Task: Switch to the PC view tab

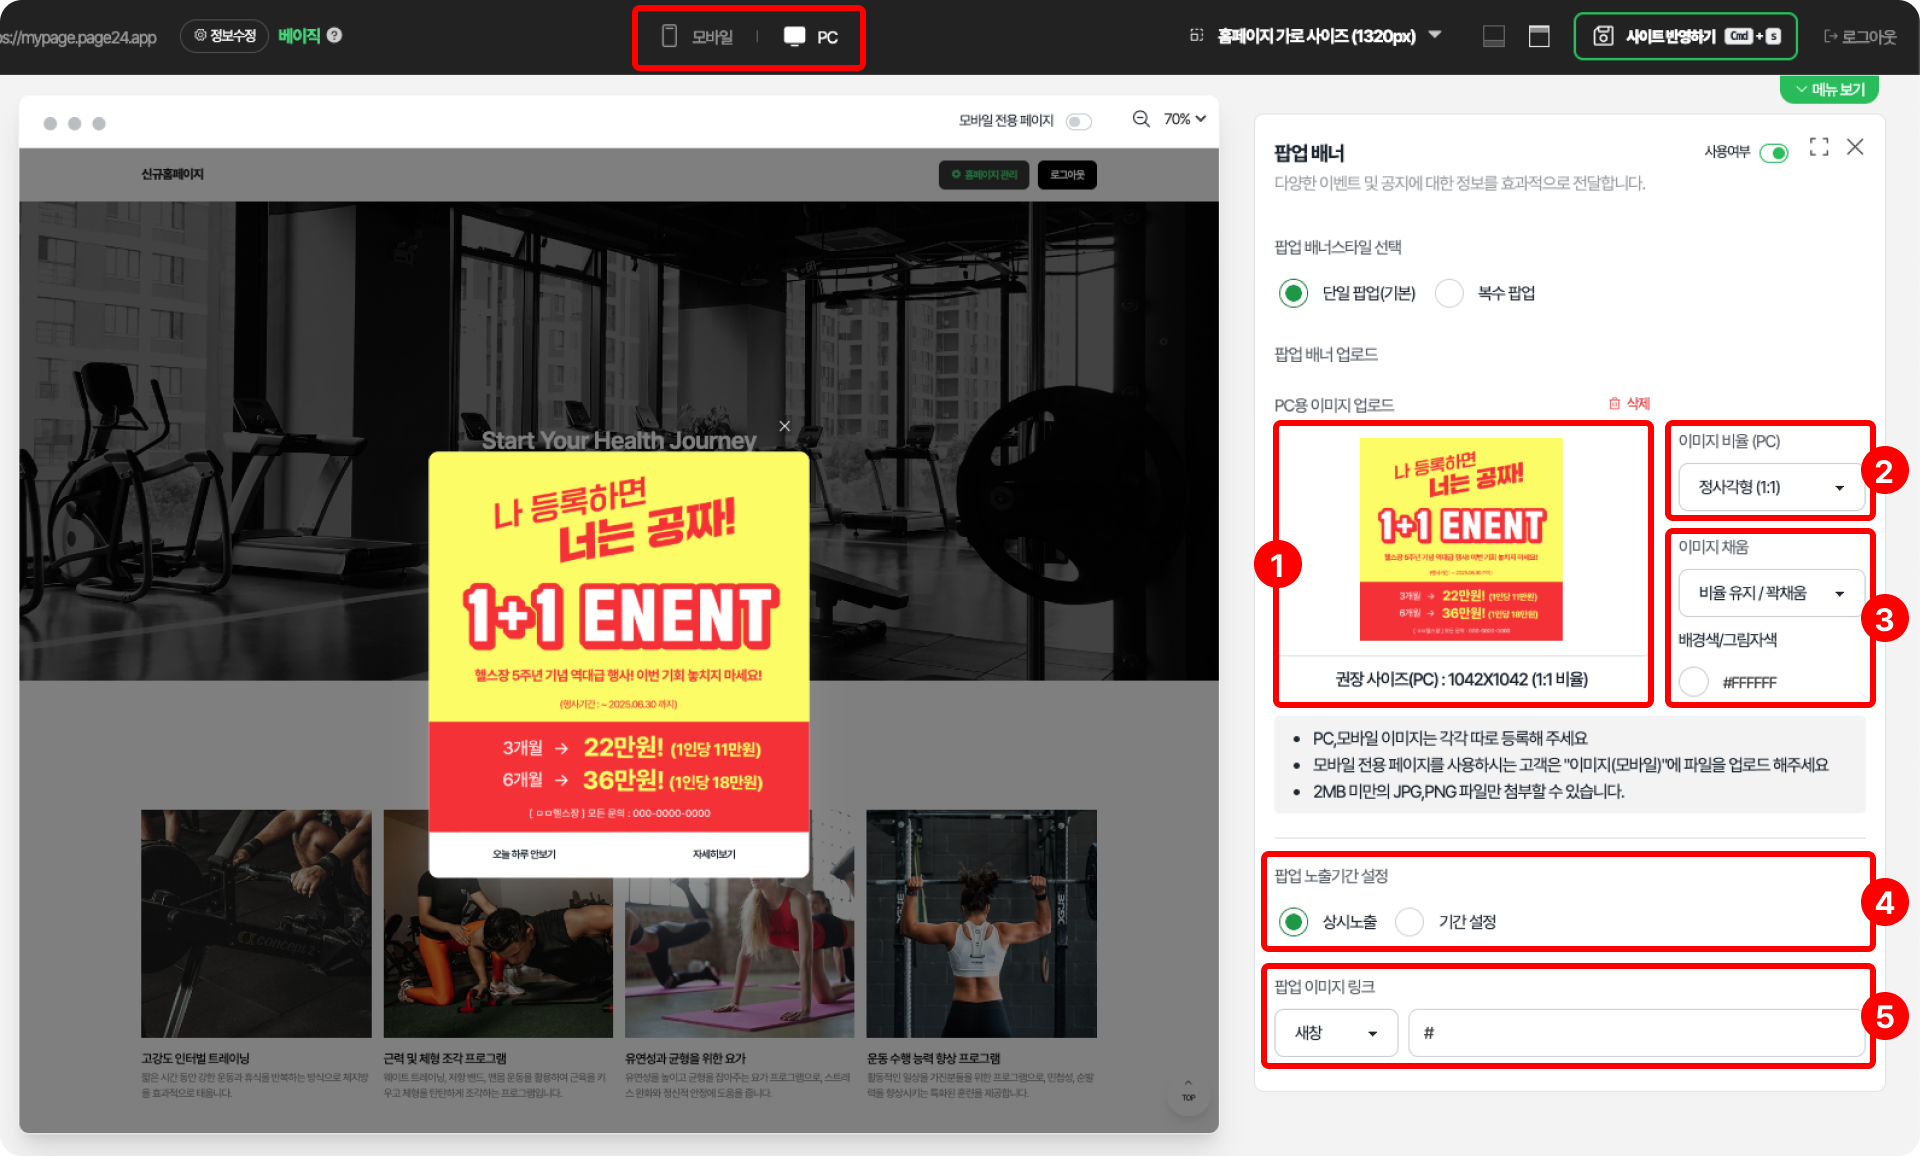Action: tap(811, 37)
